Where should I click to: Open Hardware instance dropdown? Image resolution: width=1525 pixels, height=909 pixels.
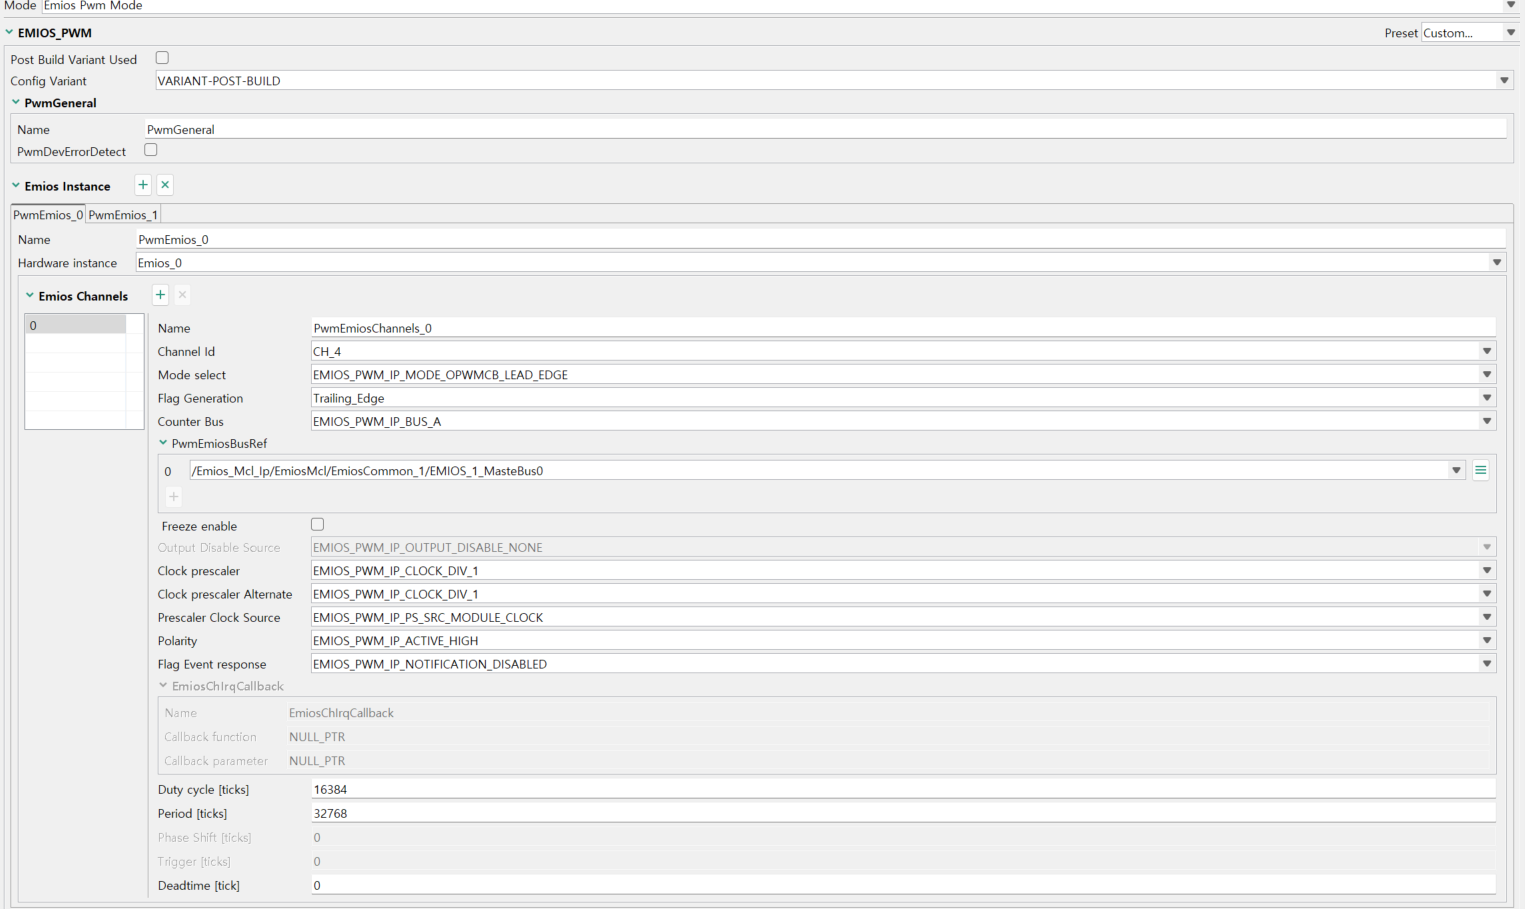pos(1497,263)
